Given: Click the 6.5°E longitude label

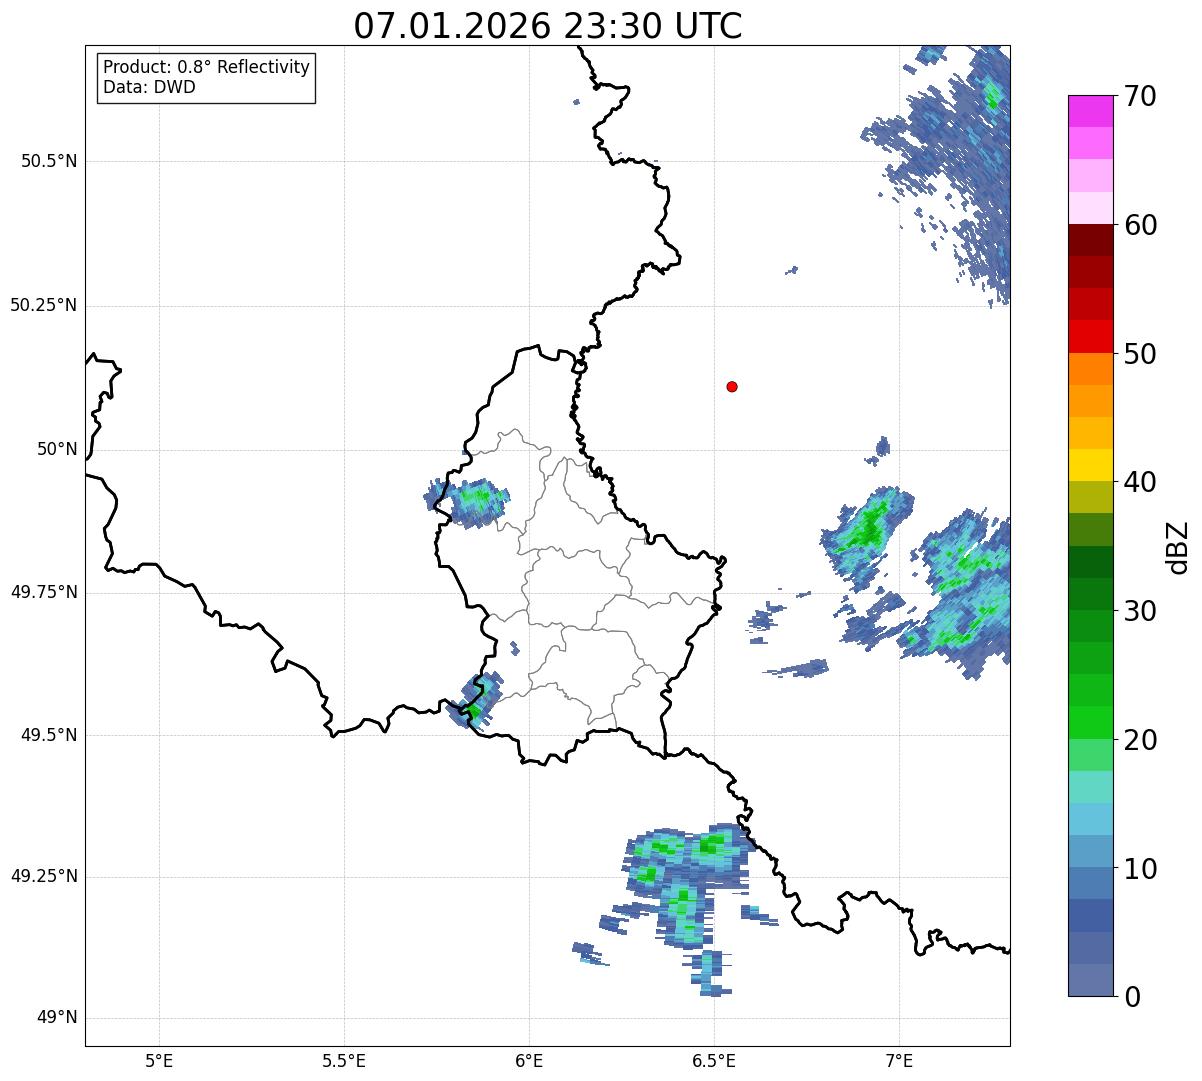Looking at the screenshot, I should point(714,1061).
